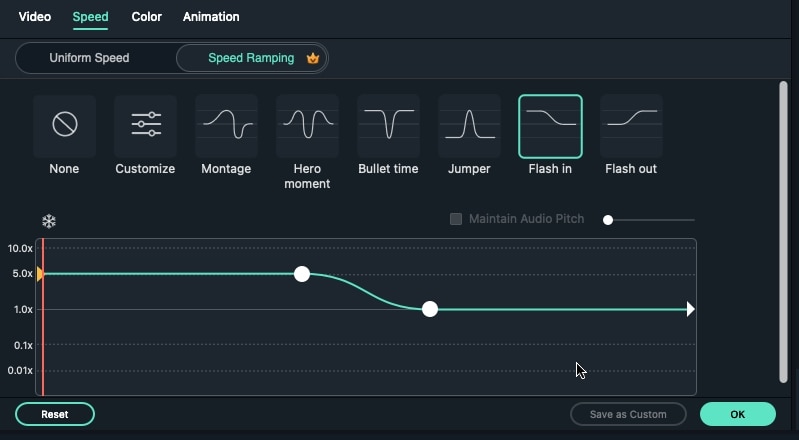799x440 pixels.
Task: Apply the Montage speed ramp preset
Action: [226, 126]
